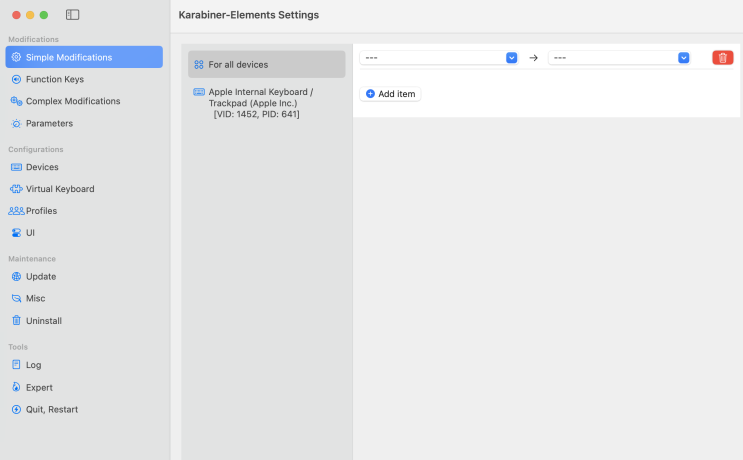Image resolution: width=743 pixels, height=460 pixels.
Task: Click the Parameters sidebar icon
Action: pyautogui.click(x=16, y=123)
